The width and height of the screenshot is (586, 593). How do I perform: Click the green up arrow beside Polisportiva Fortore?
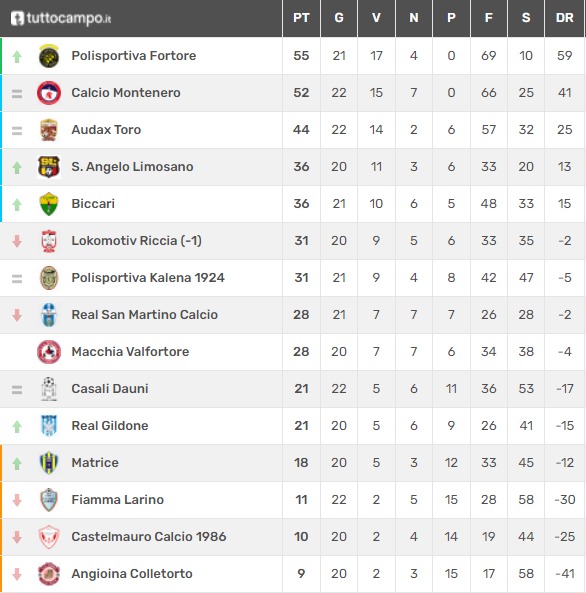pos(17,57)
